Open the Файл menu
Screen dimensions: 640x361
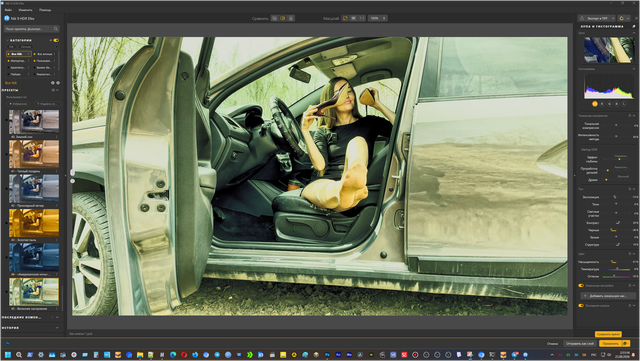pyautogui.click(x=8, y=10)
